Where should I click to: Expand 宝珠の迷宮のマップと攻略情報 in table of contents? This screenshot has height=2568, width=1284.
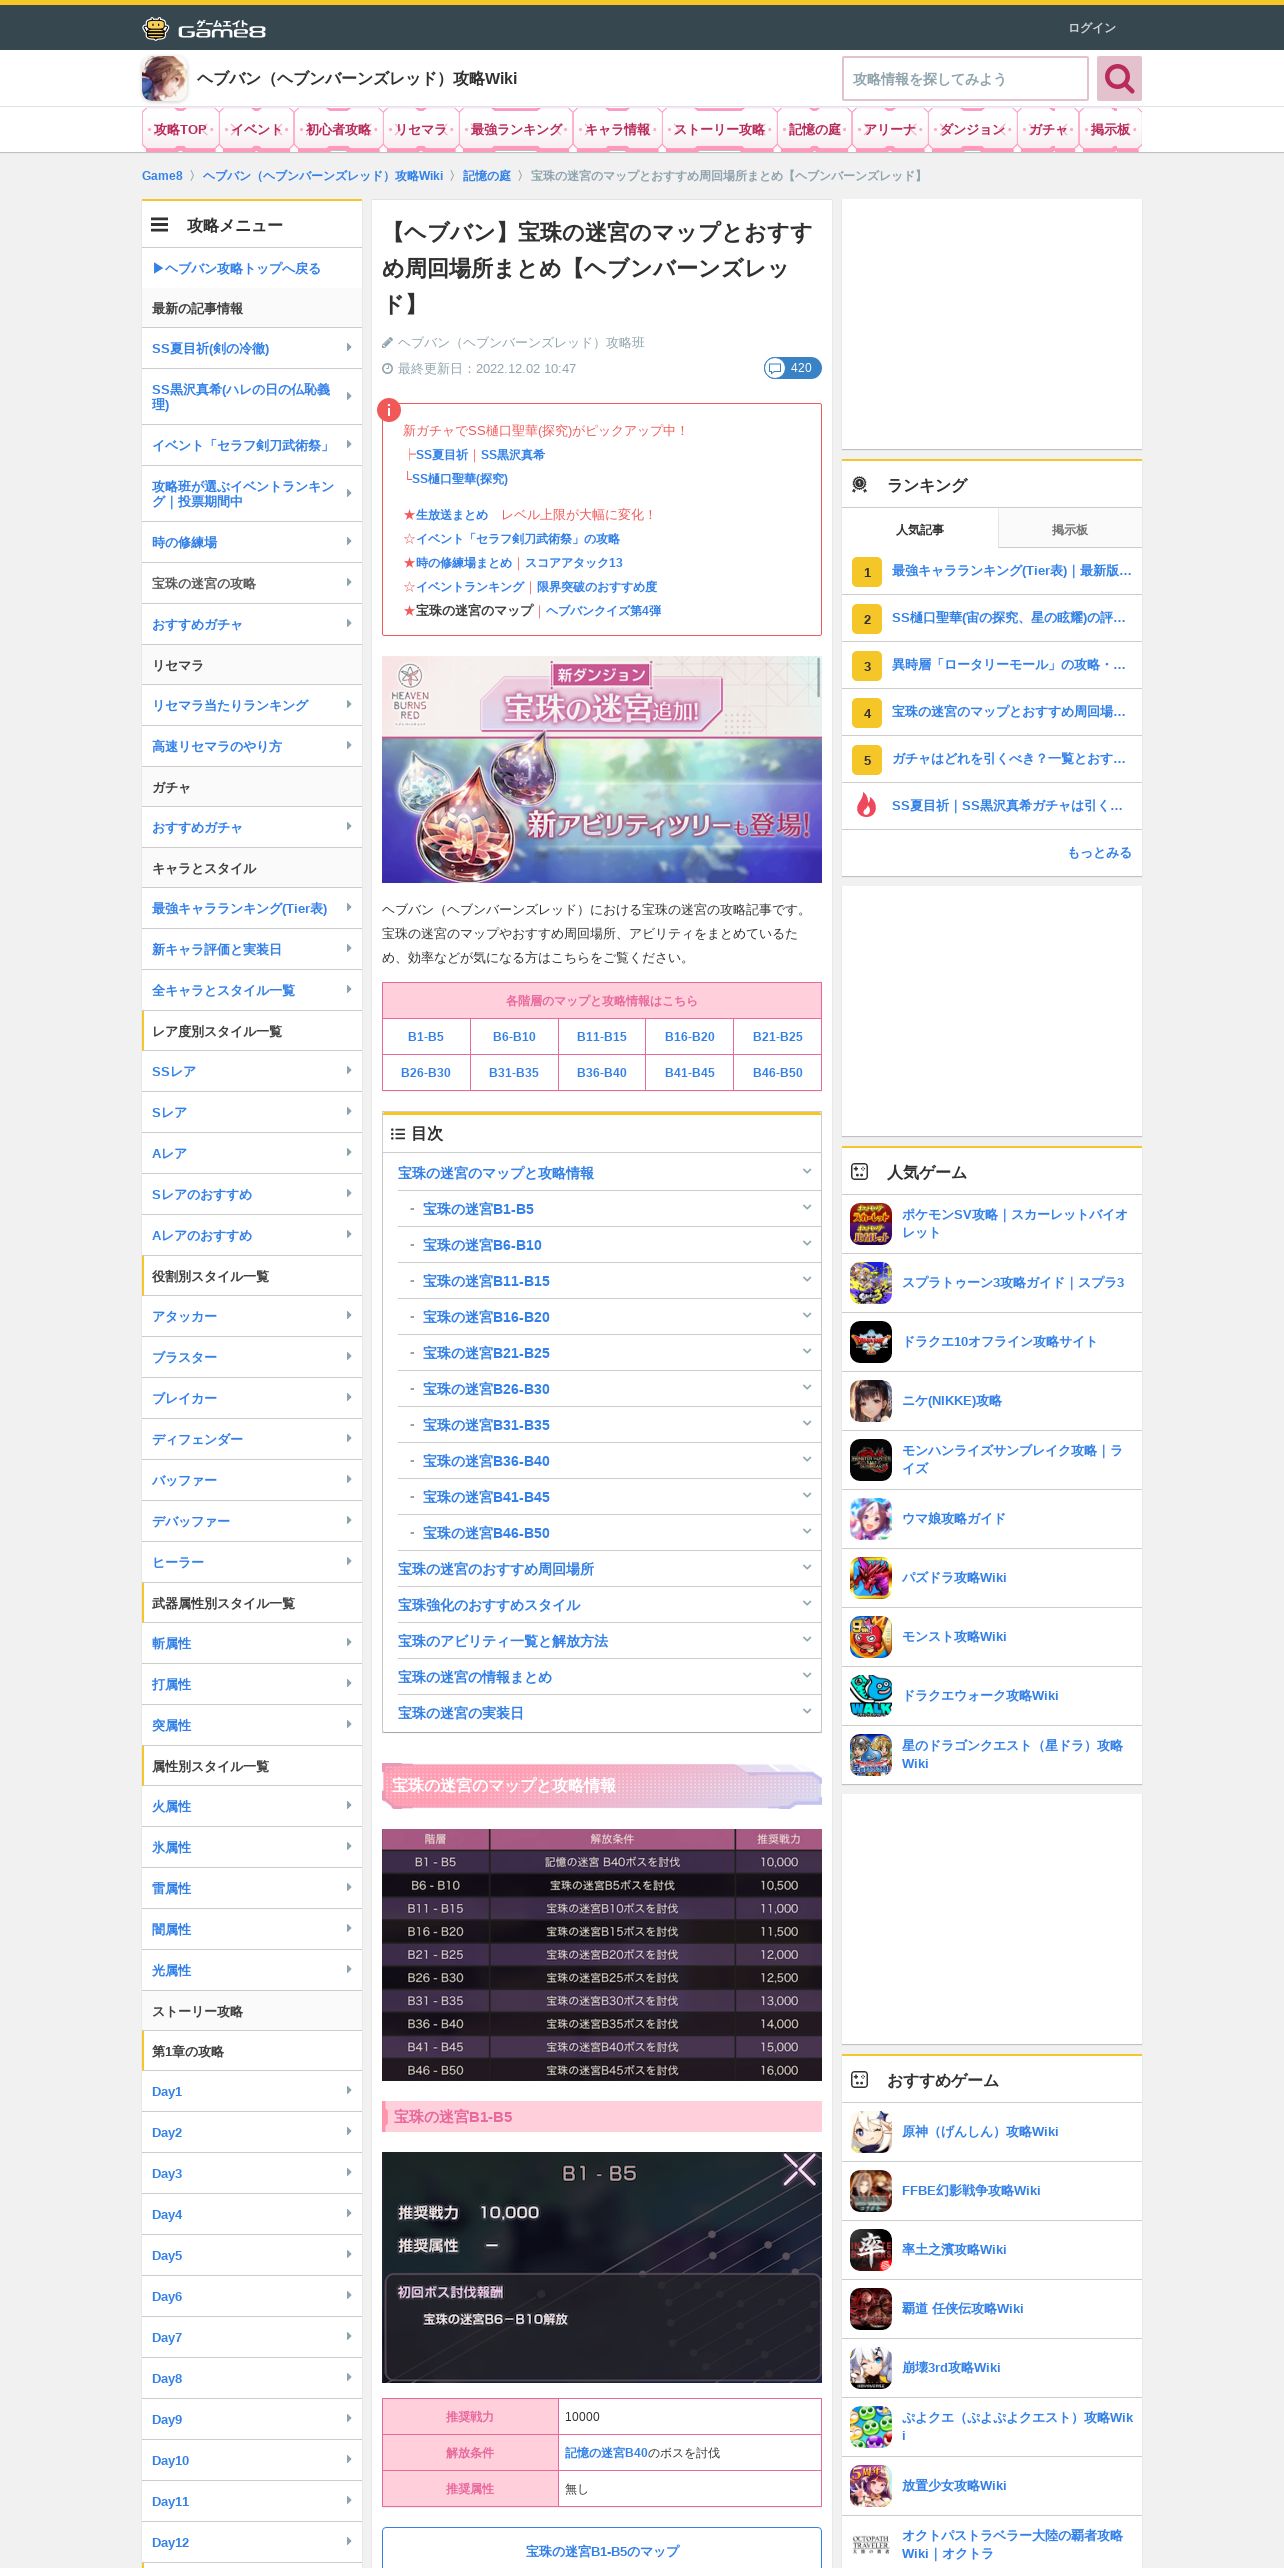tap(806, 1172)
